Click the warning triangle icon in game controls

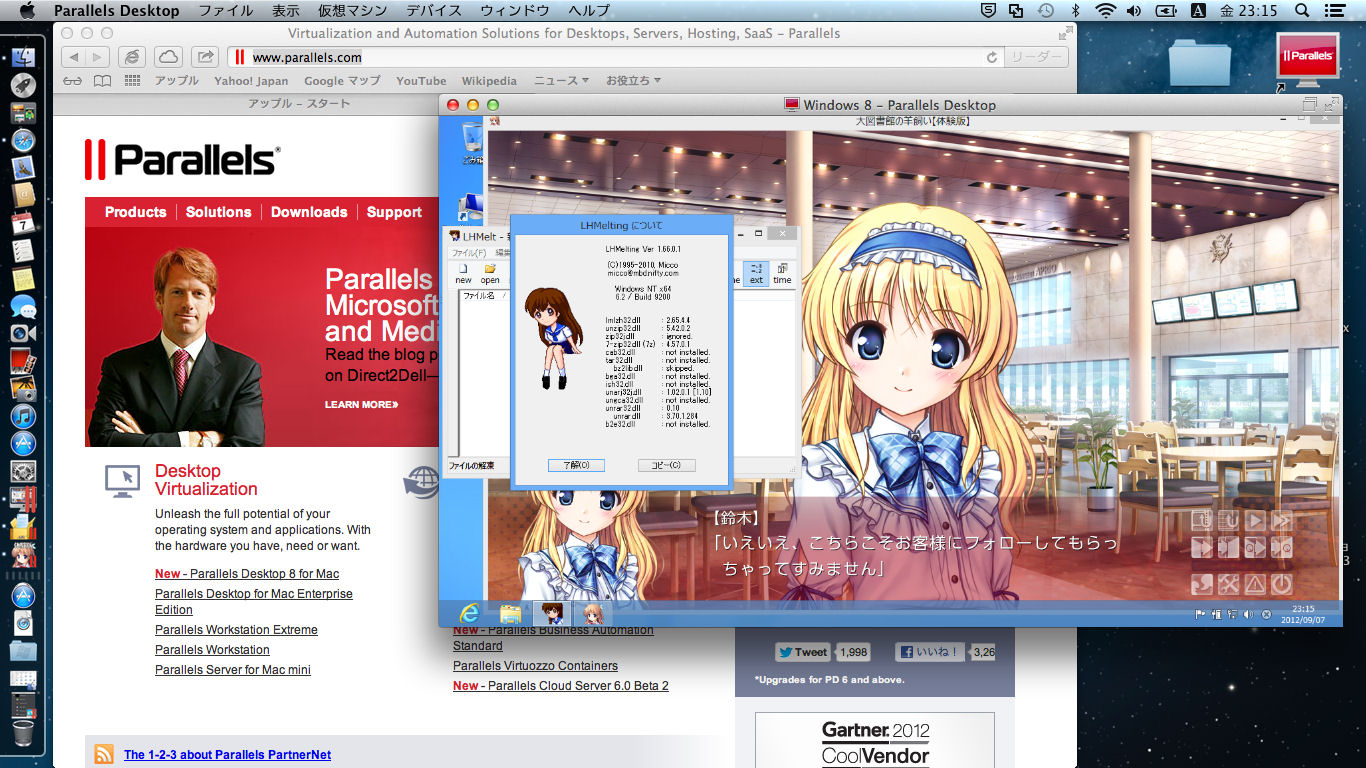tap(1255, 584)
